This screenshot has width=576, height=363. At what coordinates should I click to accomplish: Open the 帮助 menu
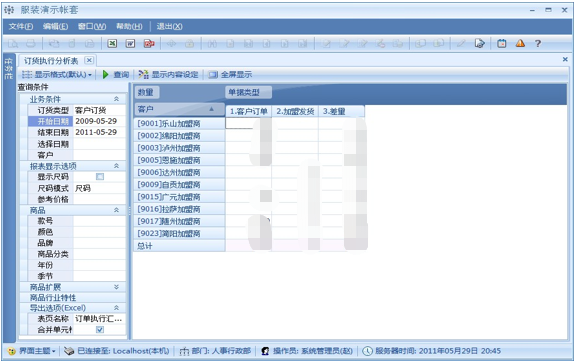(x=129, y=26)
